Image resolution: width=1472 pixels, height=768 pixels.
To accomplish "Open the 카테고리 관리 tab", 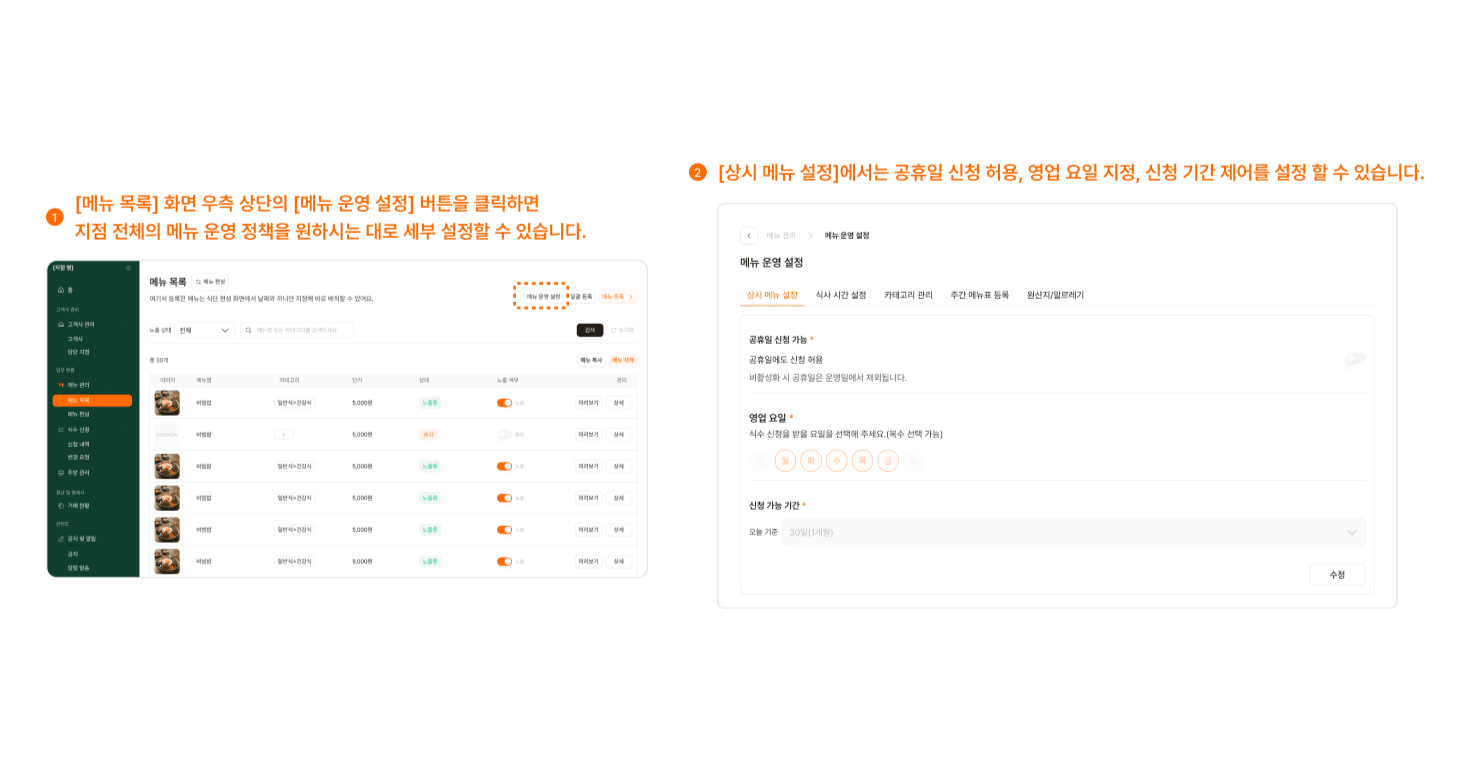I will click(908, 295).
